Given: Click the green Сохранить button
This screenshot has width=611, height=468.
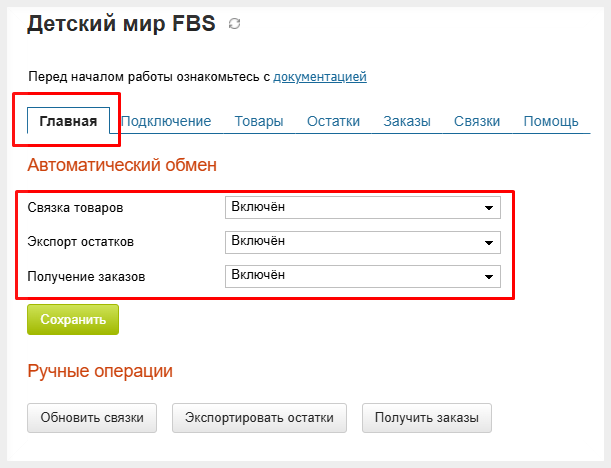Looking at the screenshot, I should (73, 320).
